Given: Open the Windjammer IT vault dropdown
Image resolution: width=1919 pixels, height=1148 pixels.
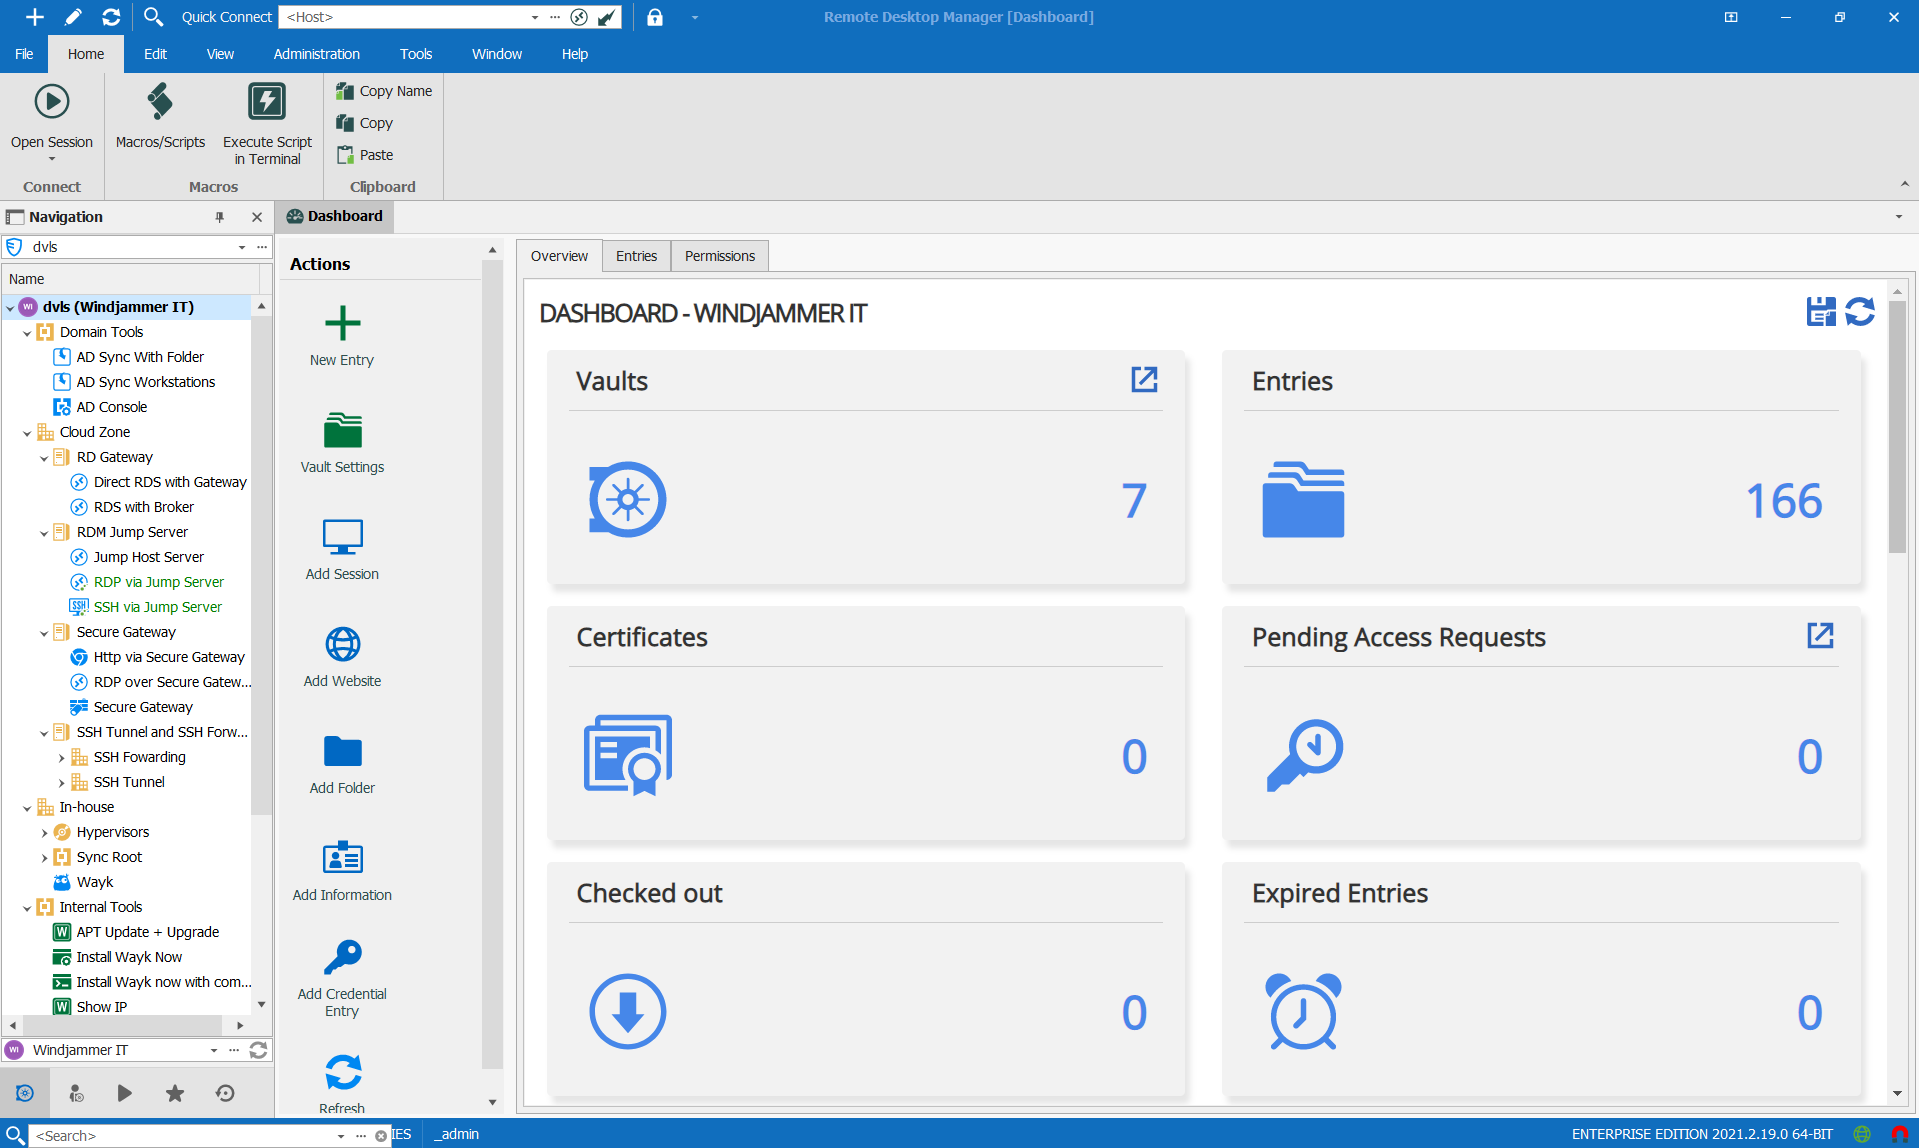Looking at the screenshot, I should 214,1050.
